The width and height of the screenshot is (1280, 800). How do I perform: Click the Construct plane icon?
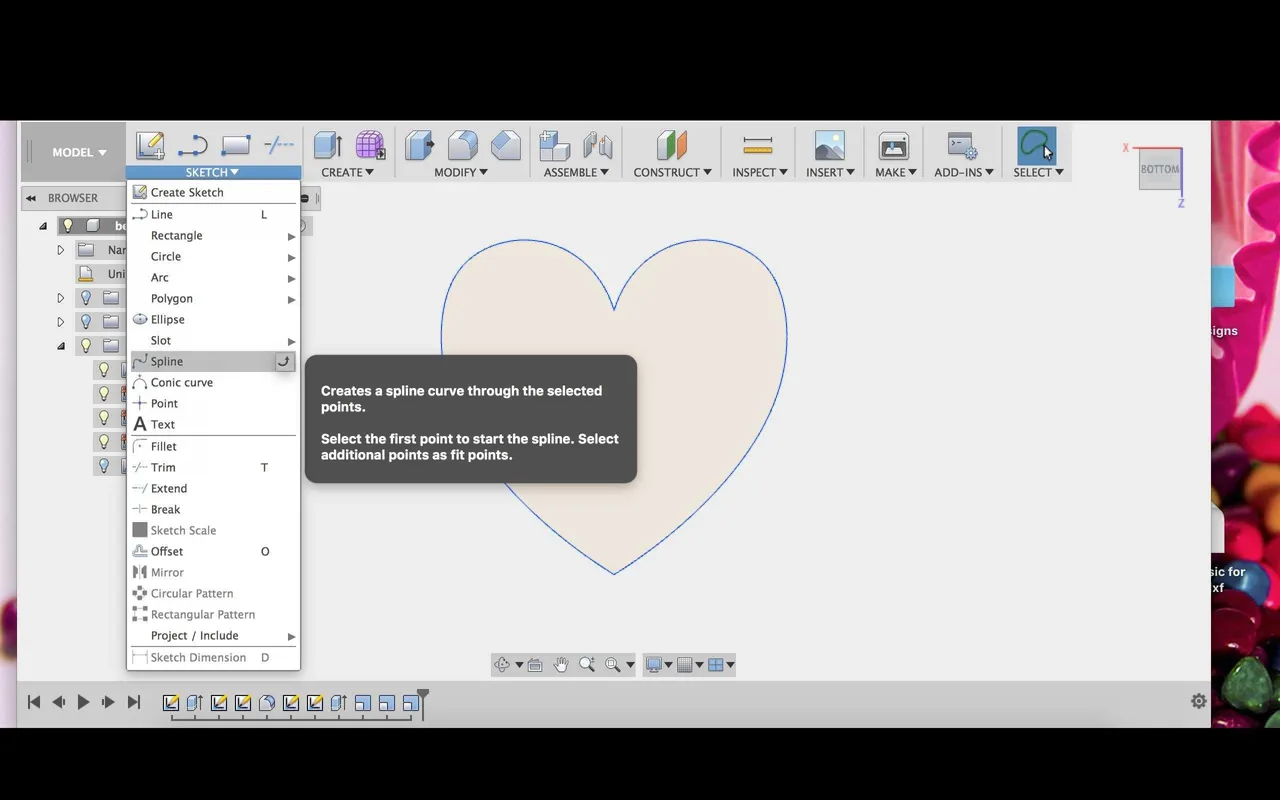tap(672, 146)
